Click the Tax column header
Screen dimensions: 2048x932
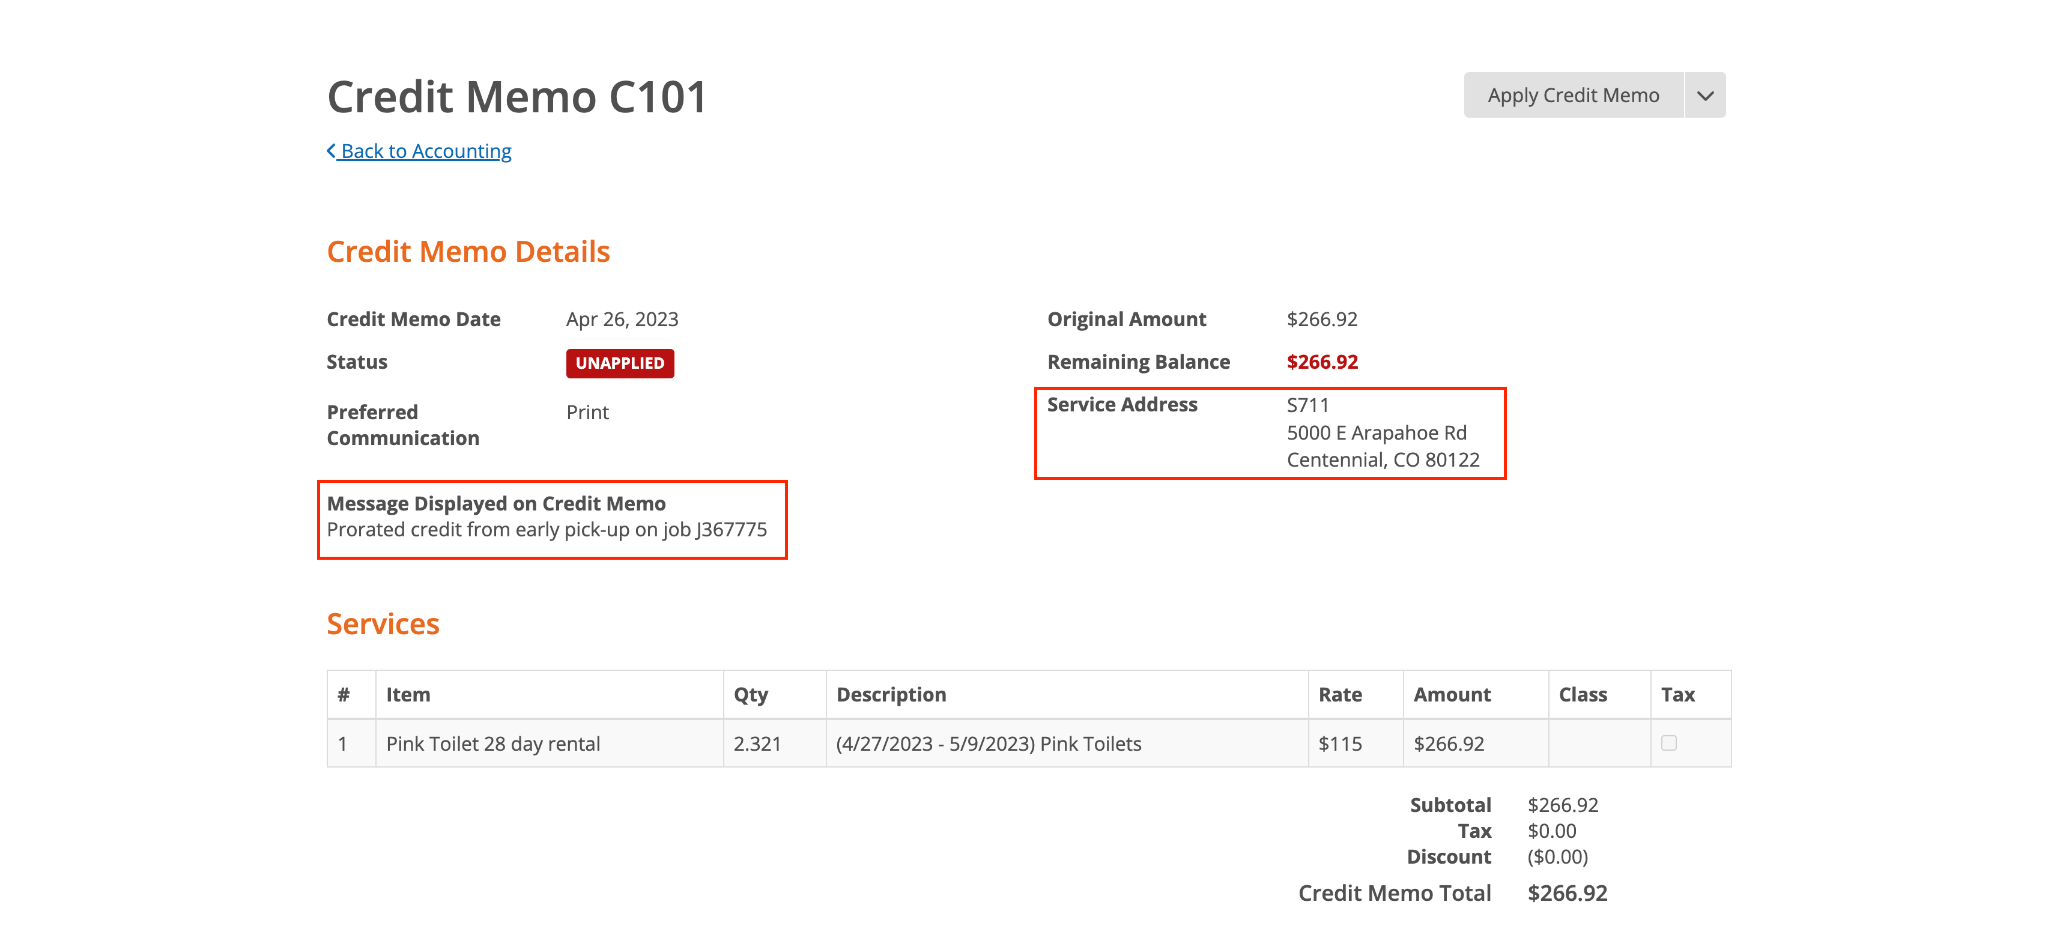pos(1678,695)
